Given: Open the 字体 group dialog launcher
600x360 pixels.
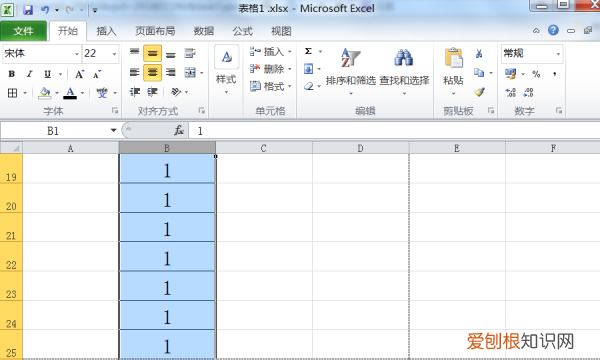Looking at the screenshot, I should 115,111.
